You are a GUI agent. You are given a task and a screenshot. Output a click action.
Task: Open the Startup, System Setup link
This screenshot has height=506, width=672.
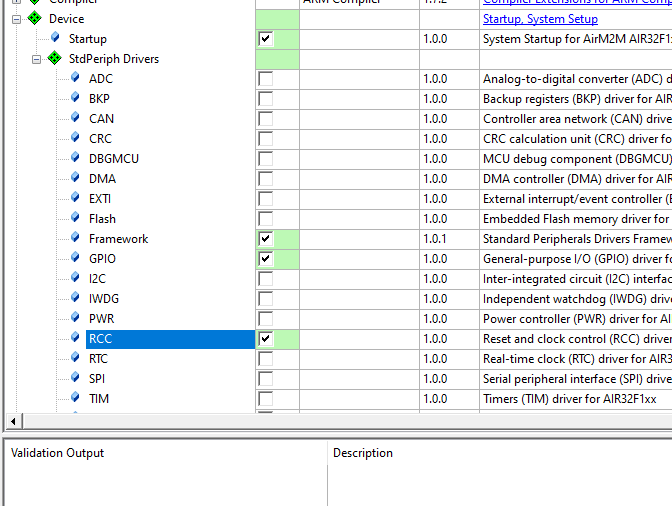[x=540, y=19]
